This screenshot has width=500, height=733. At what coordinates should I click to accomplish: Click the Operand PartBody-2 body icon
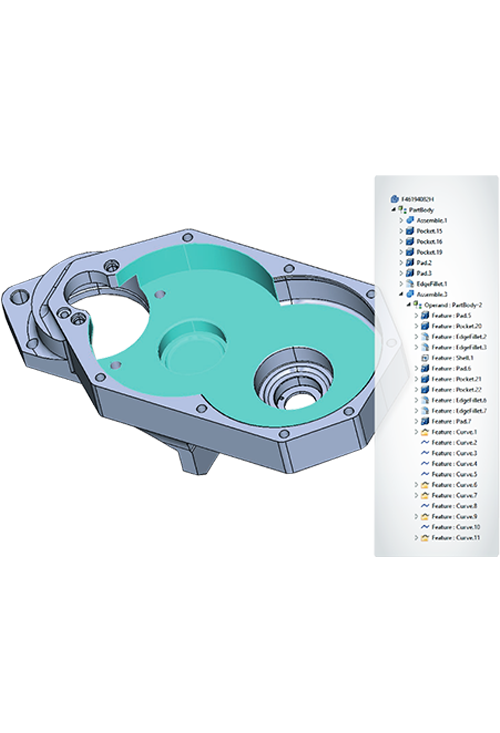coord(417,305)
